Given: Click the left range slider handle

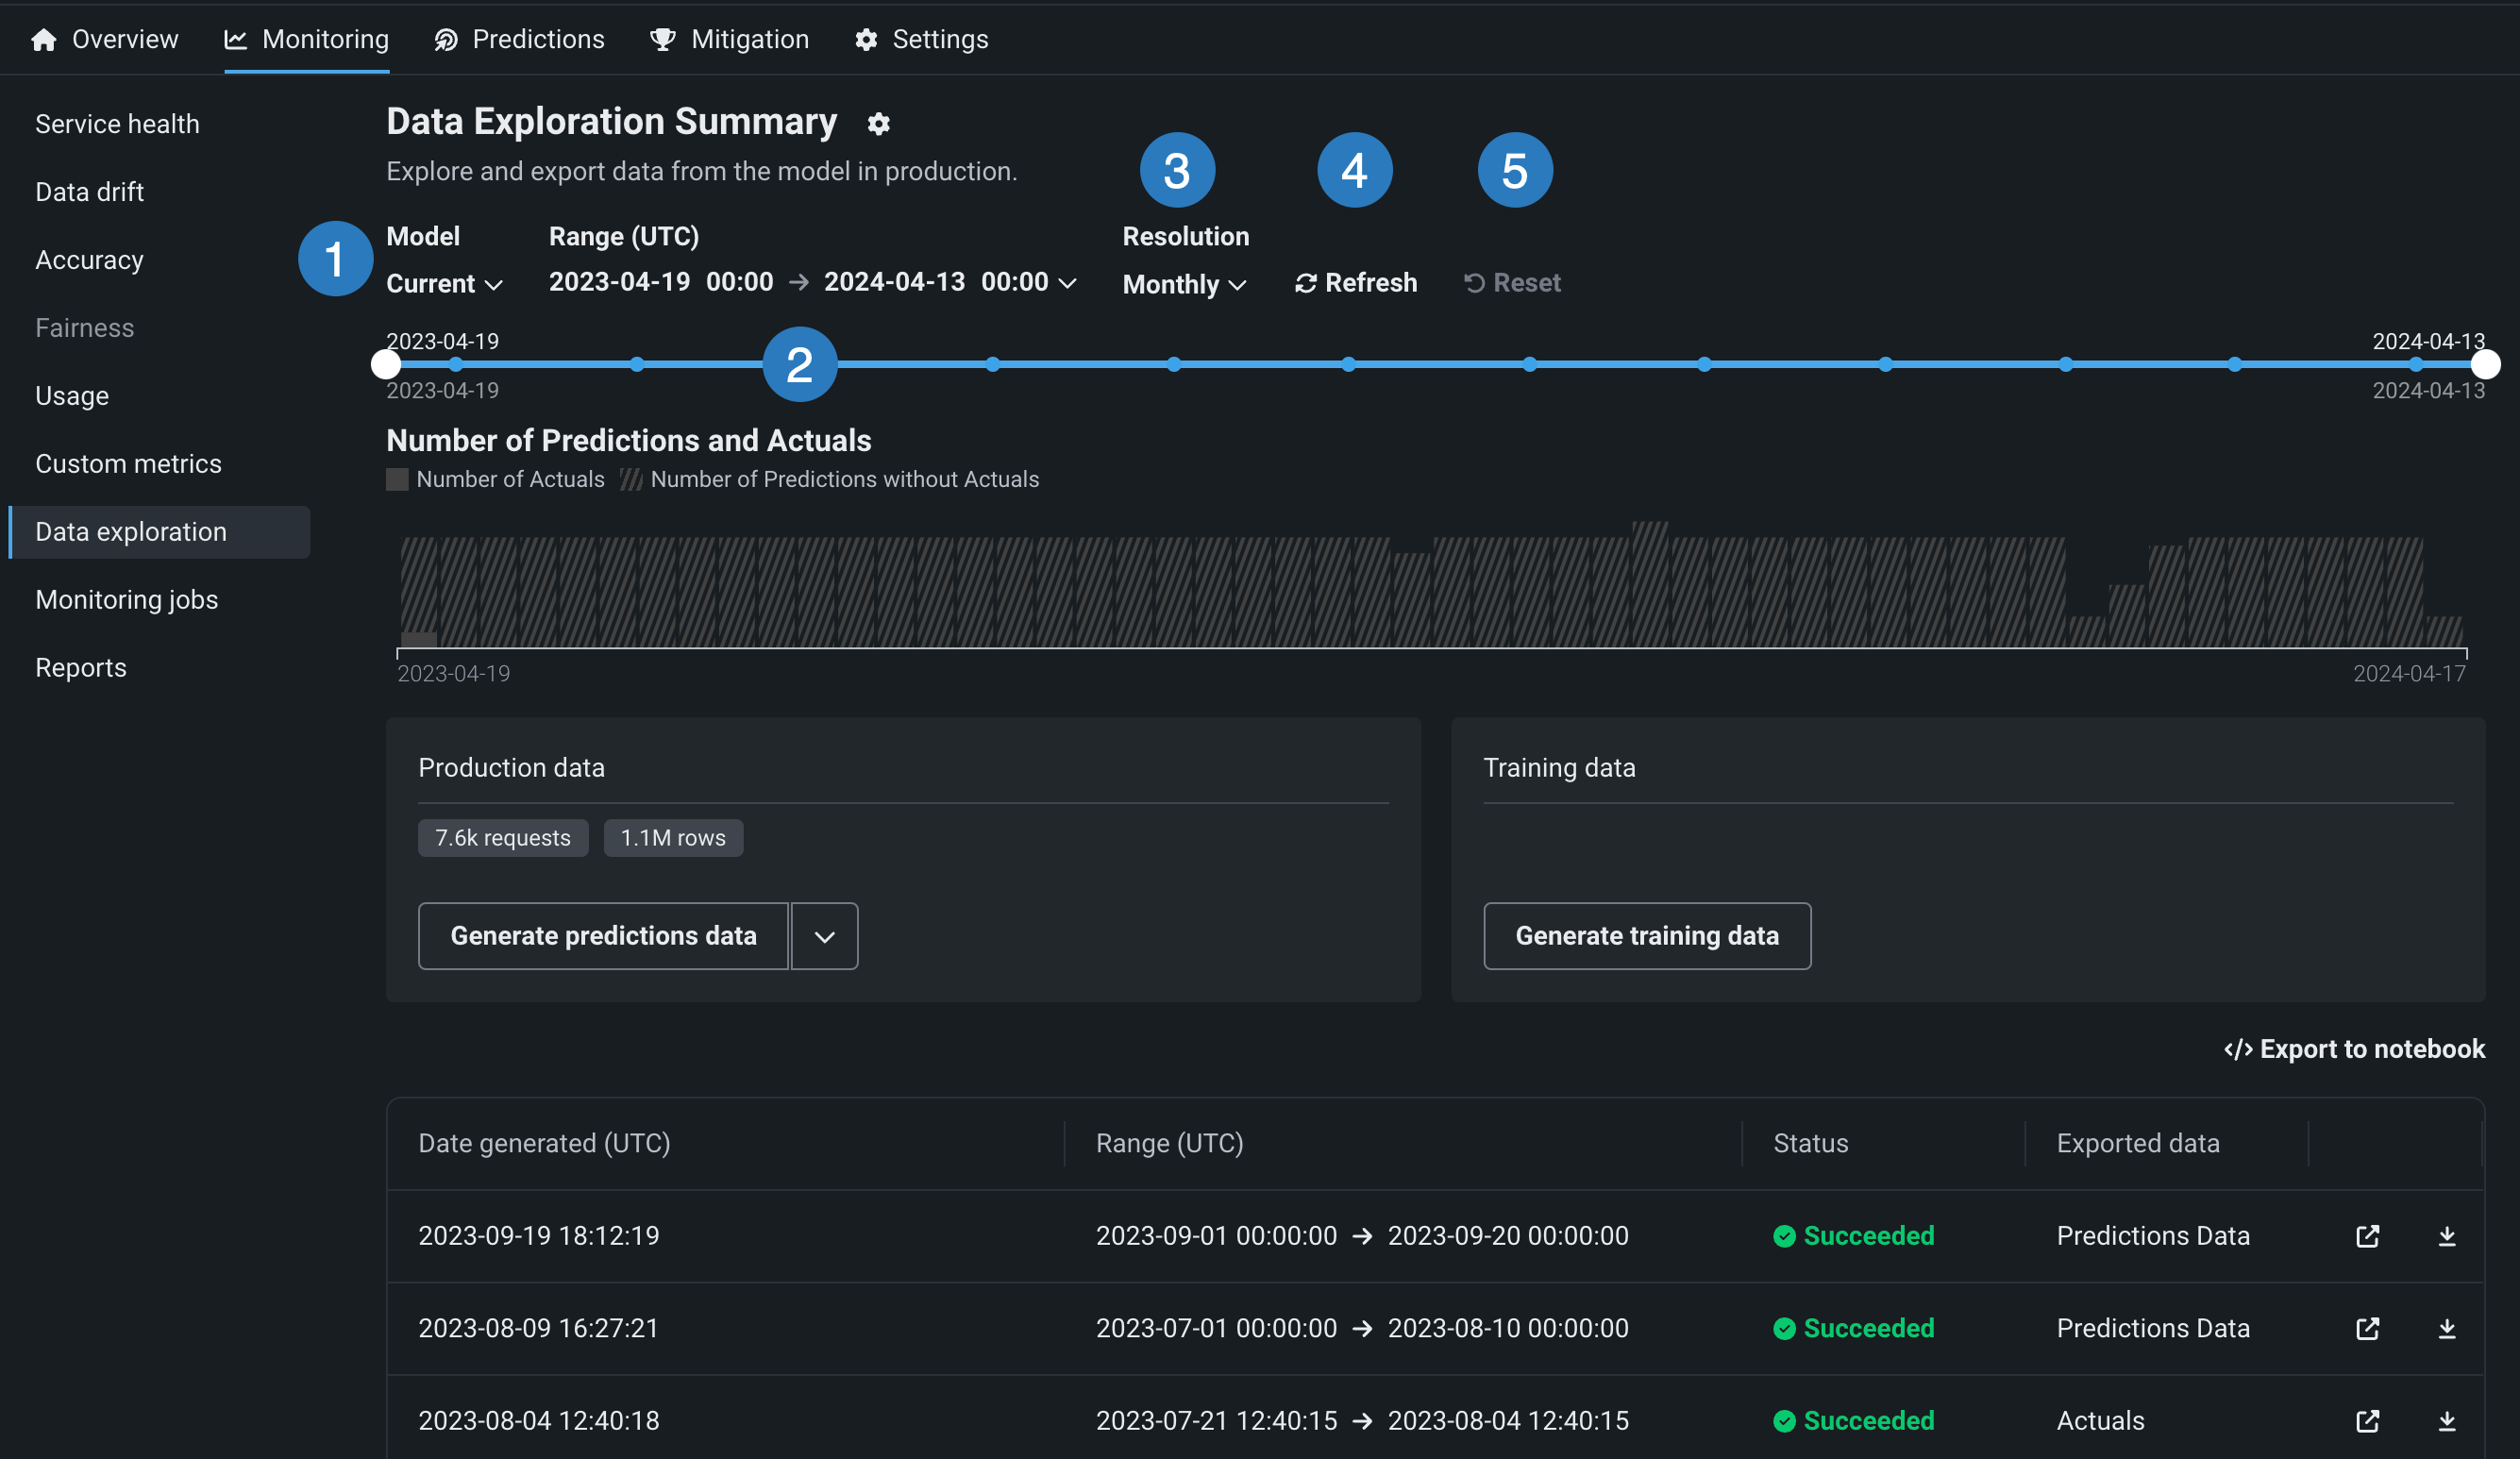Looking at the screenshot, I should click(386, 365).
